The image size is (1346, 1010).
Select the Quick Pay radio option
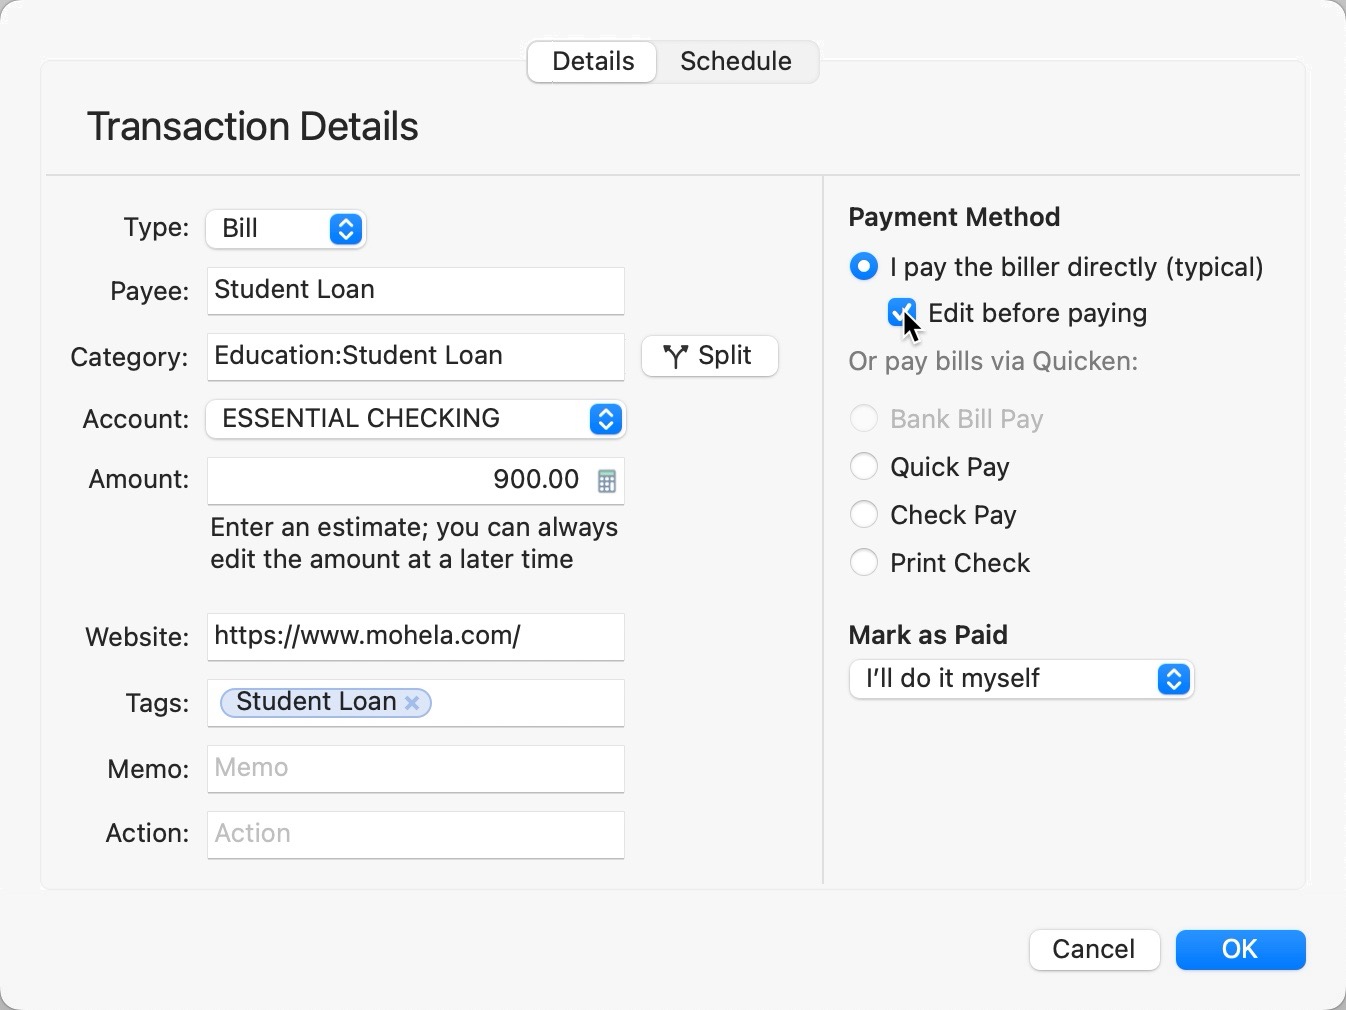pyautogui.click(x=864, y=467)
